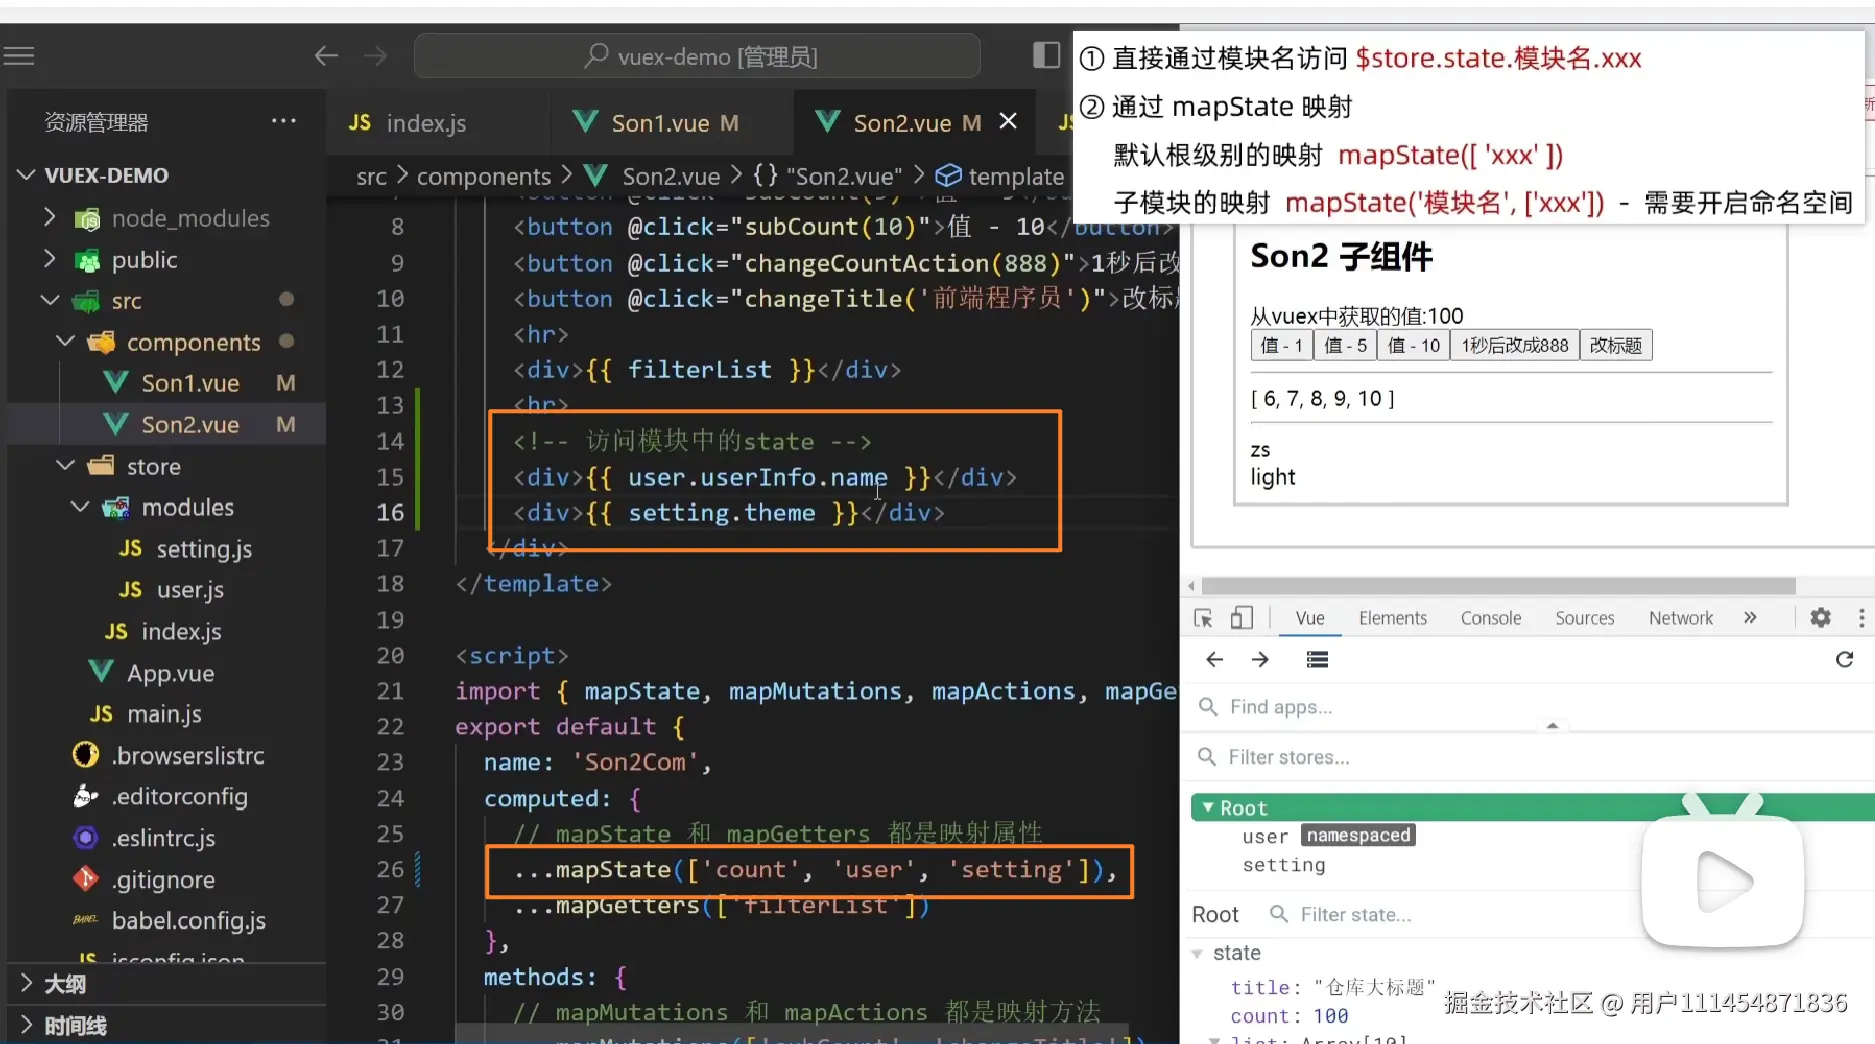The width and height of the screenshot is (1875, 1044).
Task: Click the components breadcrumb segment
Action: (x=483, y=177)
